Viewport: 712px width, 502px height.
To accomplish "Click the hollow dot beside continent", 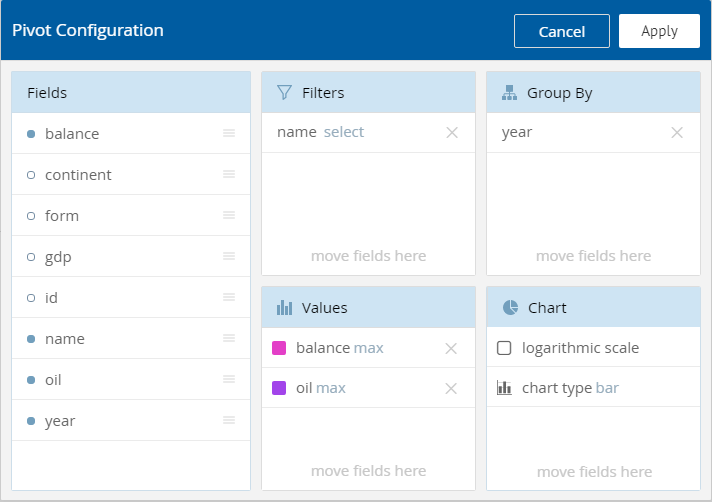I will 31,175.
